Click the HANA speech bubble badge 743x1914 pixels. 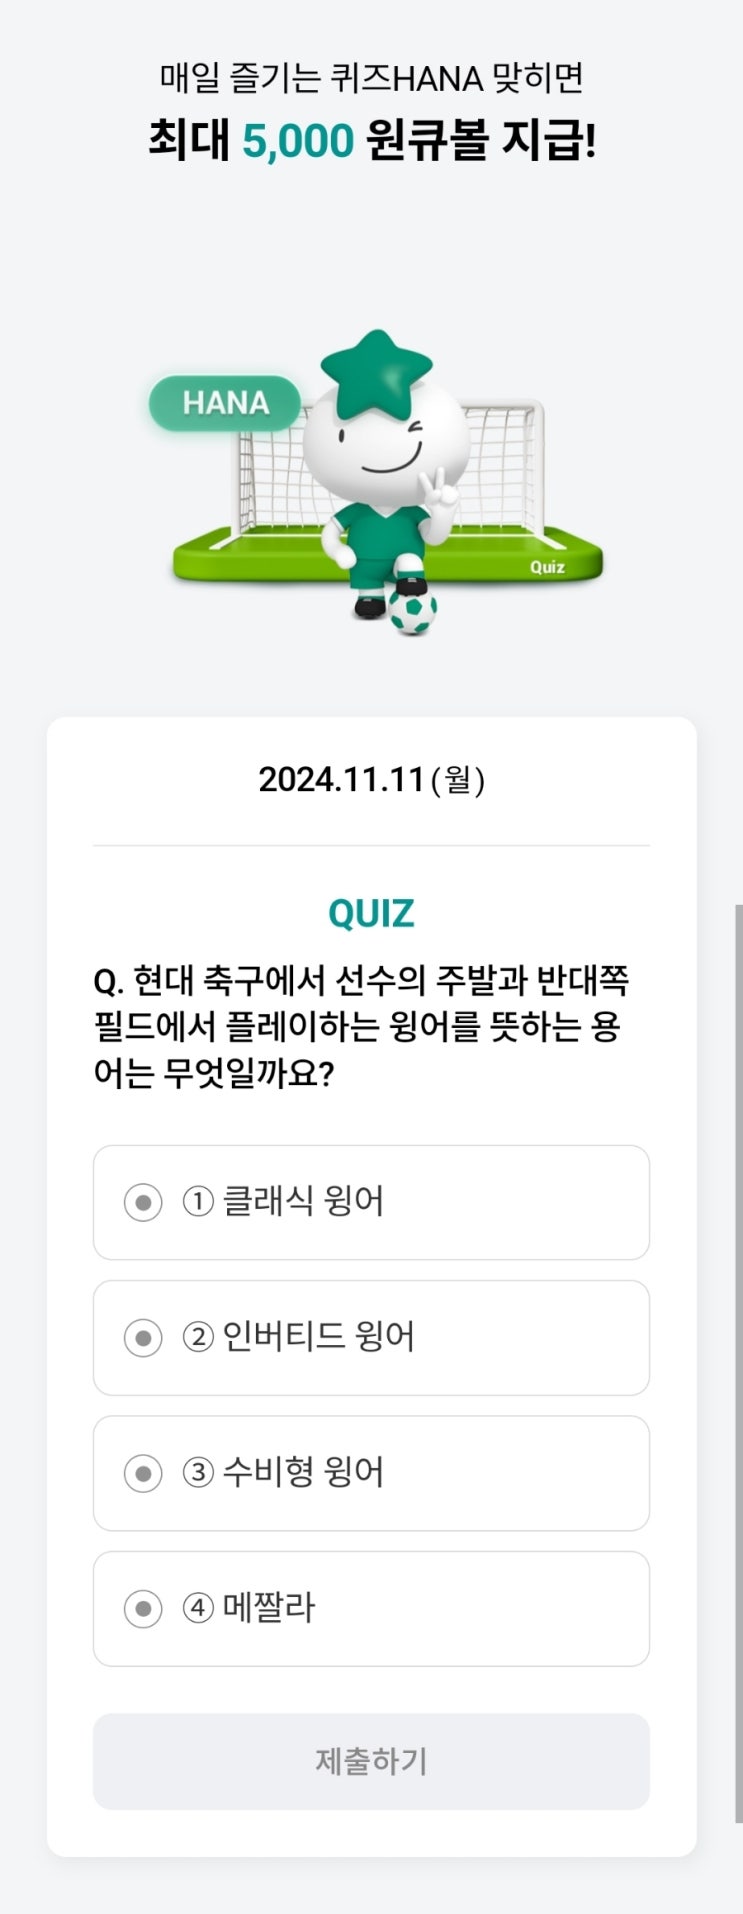(225, 403)
